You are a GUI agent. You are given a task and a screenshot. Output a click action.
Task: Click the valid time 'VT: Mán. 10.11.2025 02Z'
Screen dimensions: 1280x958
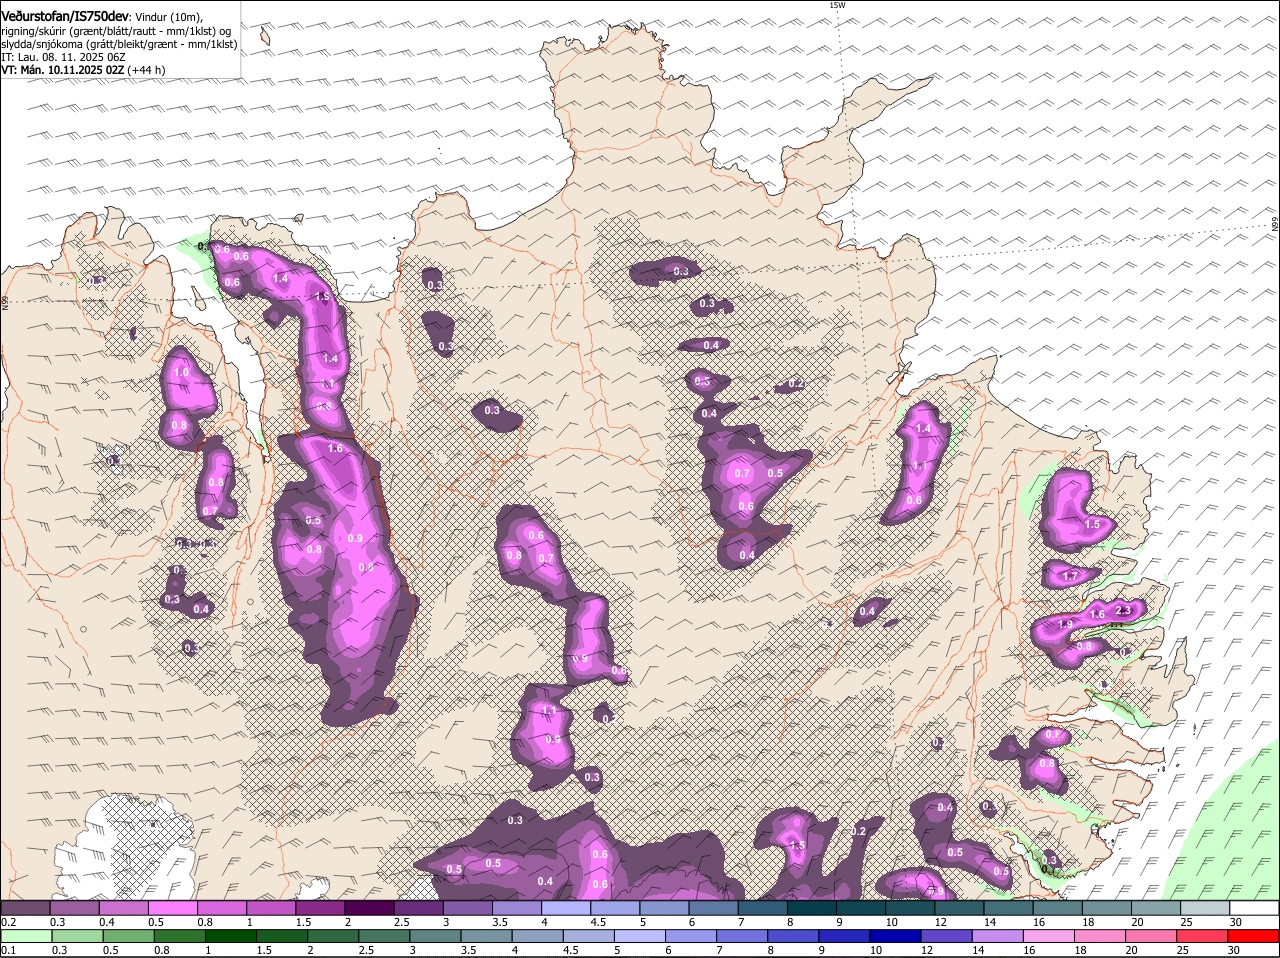click(x=63, y=70)
